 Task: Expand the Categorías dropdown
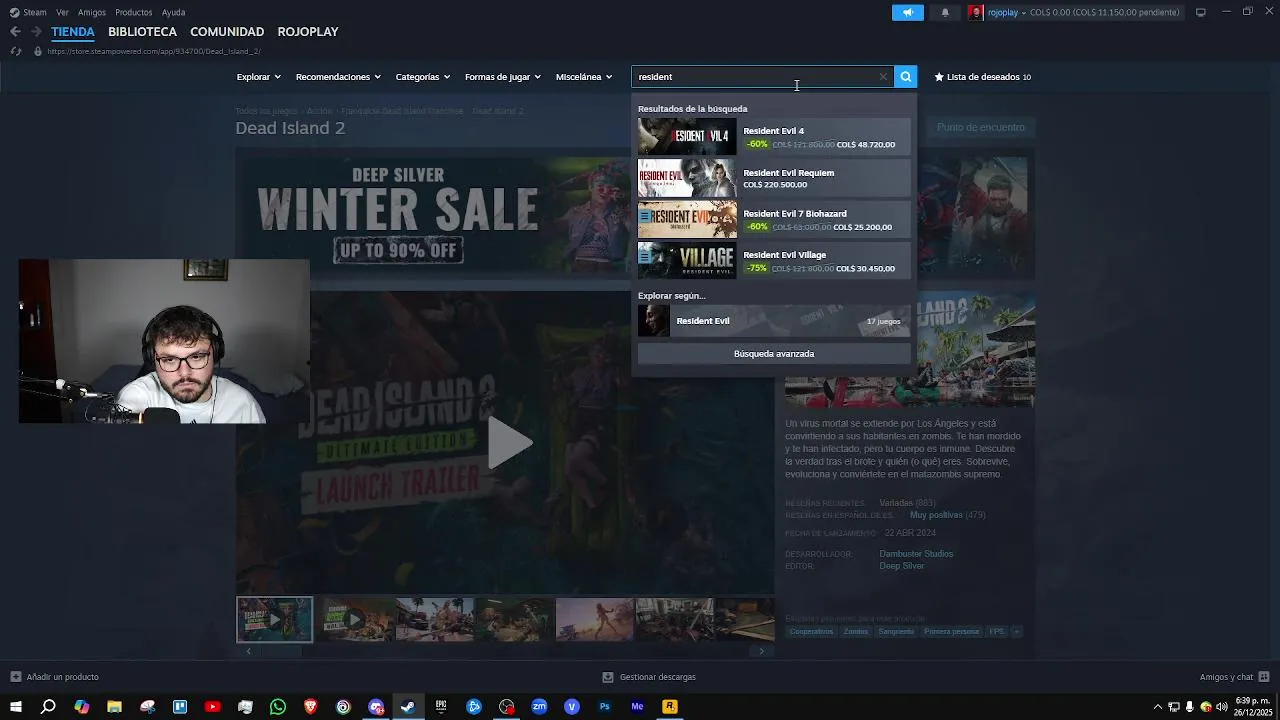click(422, 77)
